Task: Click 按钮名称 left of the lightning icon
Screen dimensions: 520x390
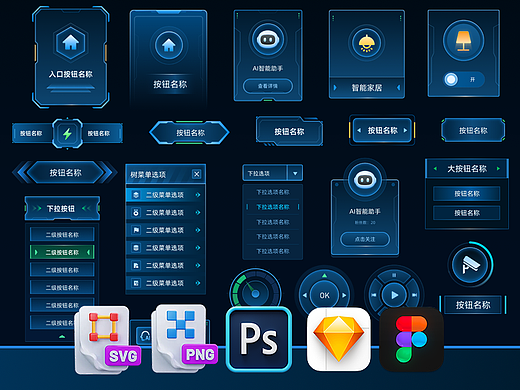Action: pos(32,133)
